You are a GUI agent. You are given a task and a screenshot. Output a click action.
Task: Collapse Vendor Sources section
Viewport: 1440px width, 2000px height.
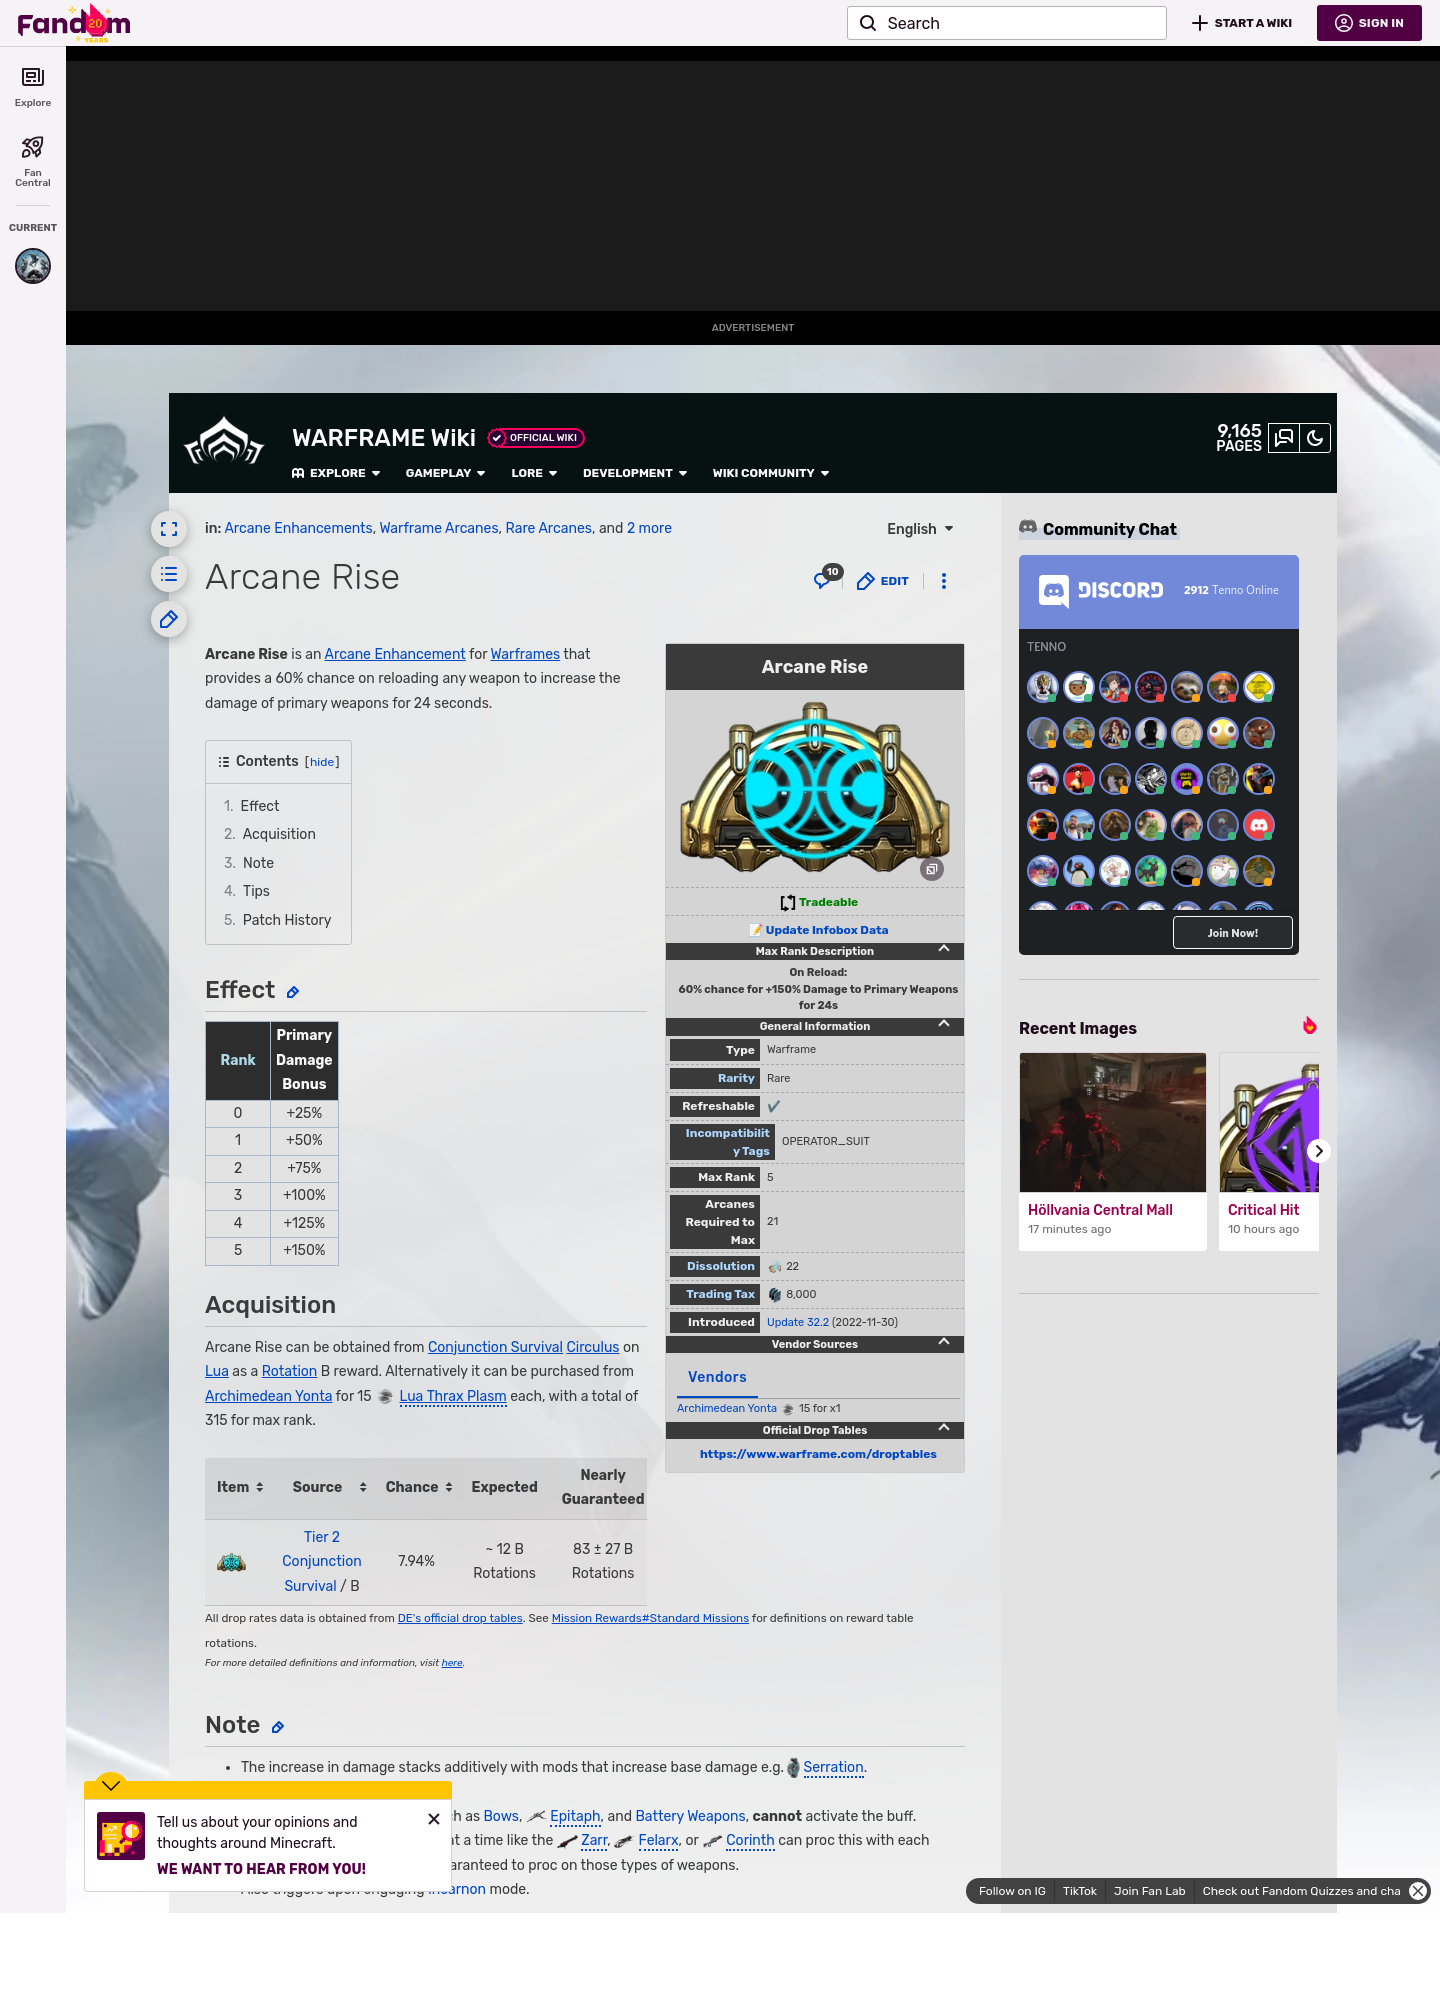944,1342
